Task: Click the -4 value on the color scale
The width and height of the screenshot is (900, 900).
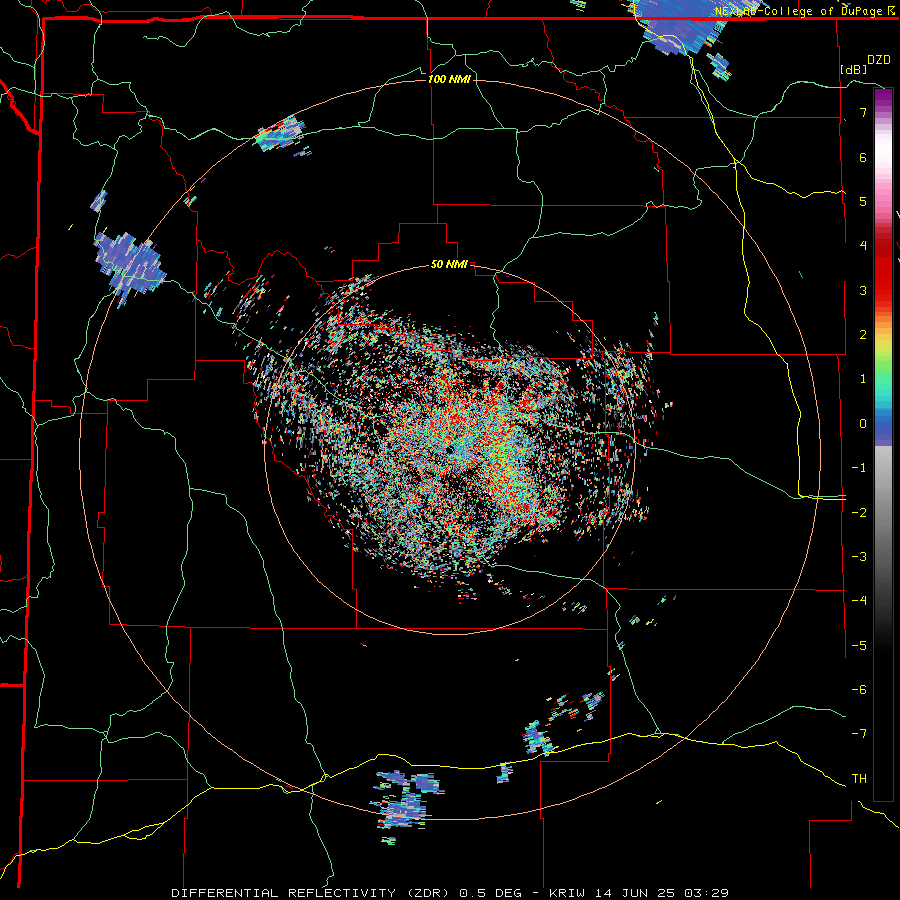Action: click(859, 600)
